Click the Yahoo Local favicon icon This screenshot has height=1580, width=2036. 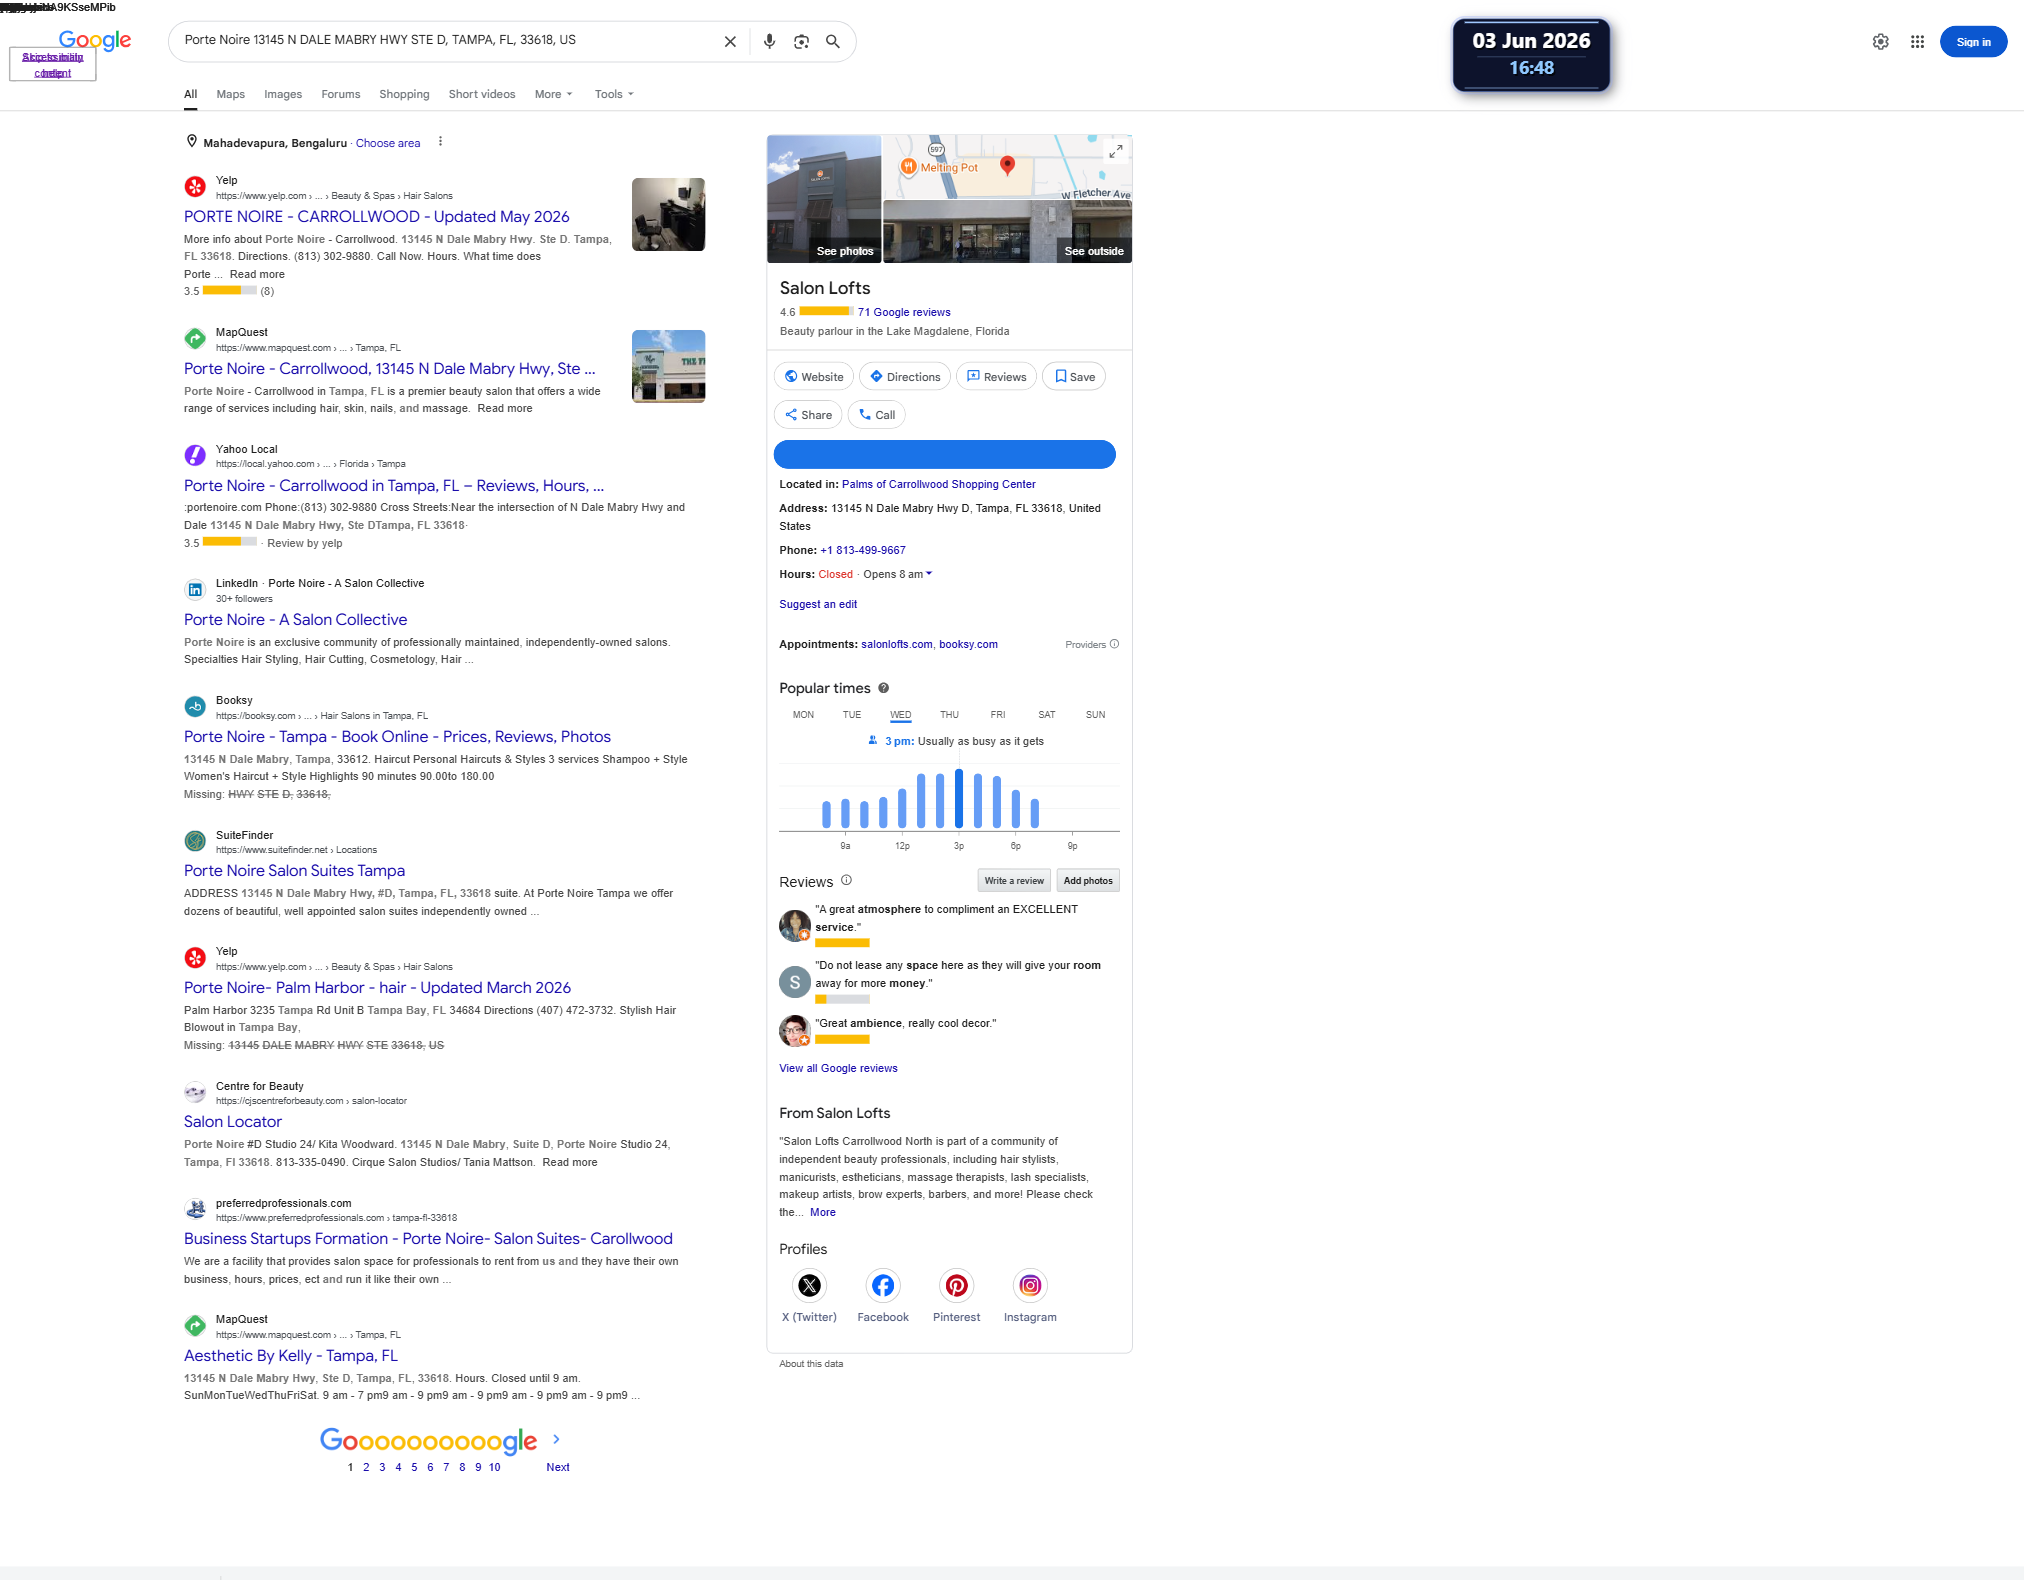coord(195,456)
